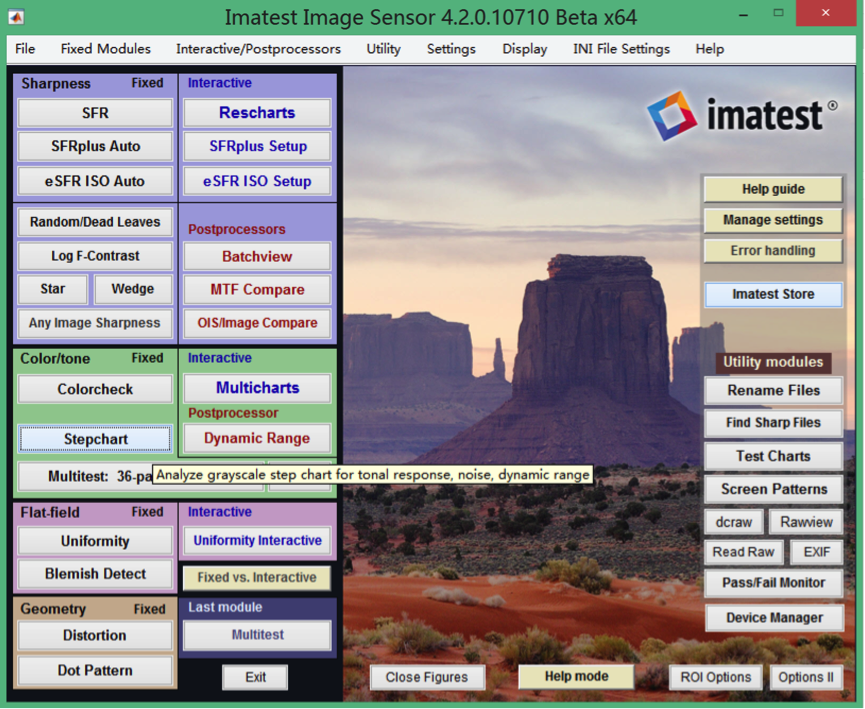
Task: Visit the Imatest Store
Action: 773,294
